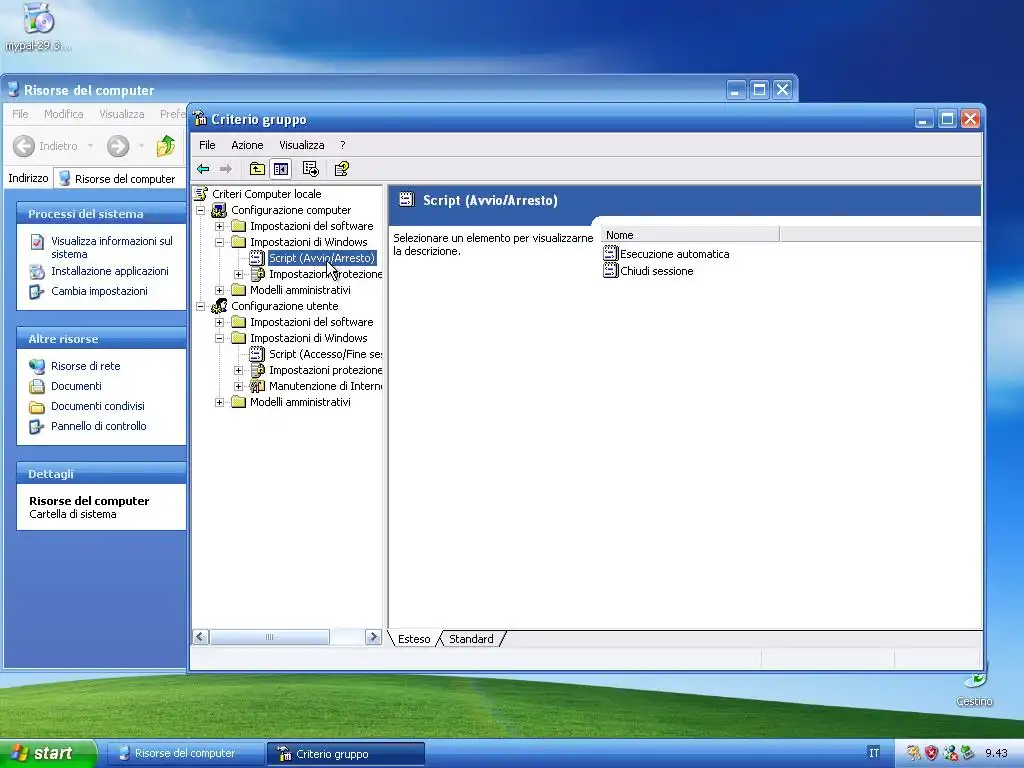Open Esecuzione automatica script entry
1024x768 pixels.
point(675,254)
